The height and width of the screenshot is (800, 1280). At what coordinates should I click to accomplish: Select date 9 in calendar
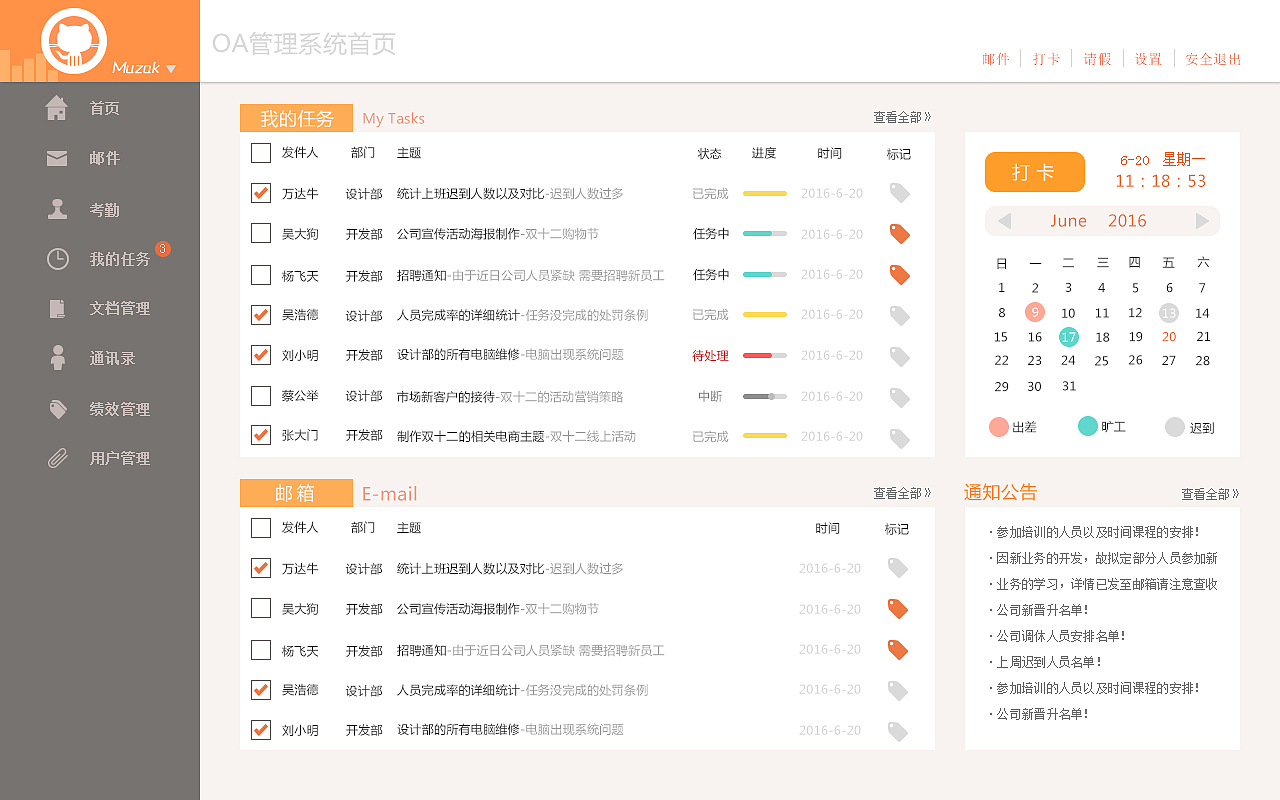click(1035, 312)
